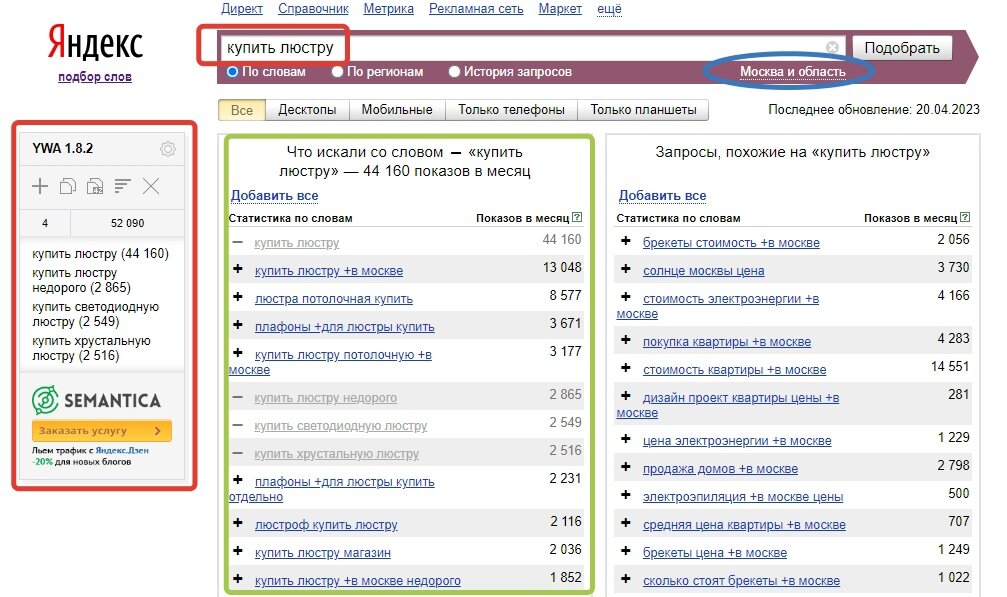Screen dimensions: 1007x597
Task: Open 'купить люстру потолочную +в москве' link
Action: pos(330,362)
